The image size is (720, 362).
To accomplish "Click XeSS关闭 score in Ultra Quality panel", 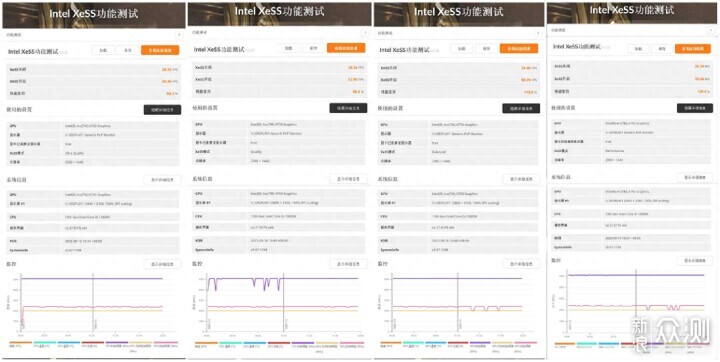I will (169, 70).
